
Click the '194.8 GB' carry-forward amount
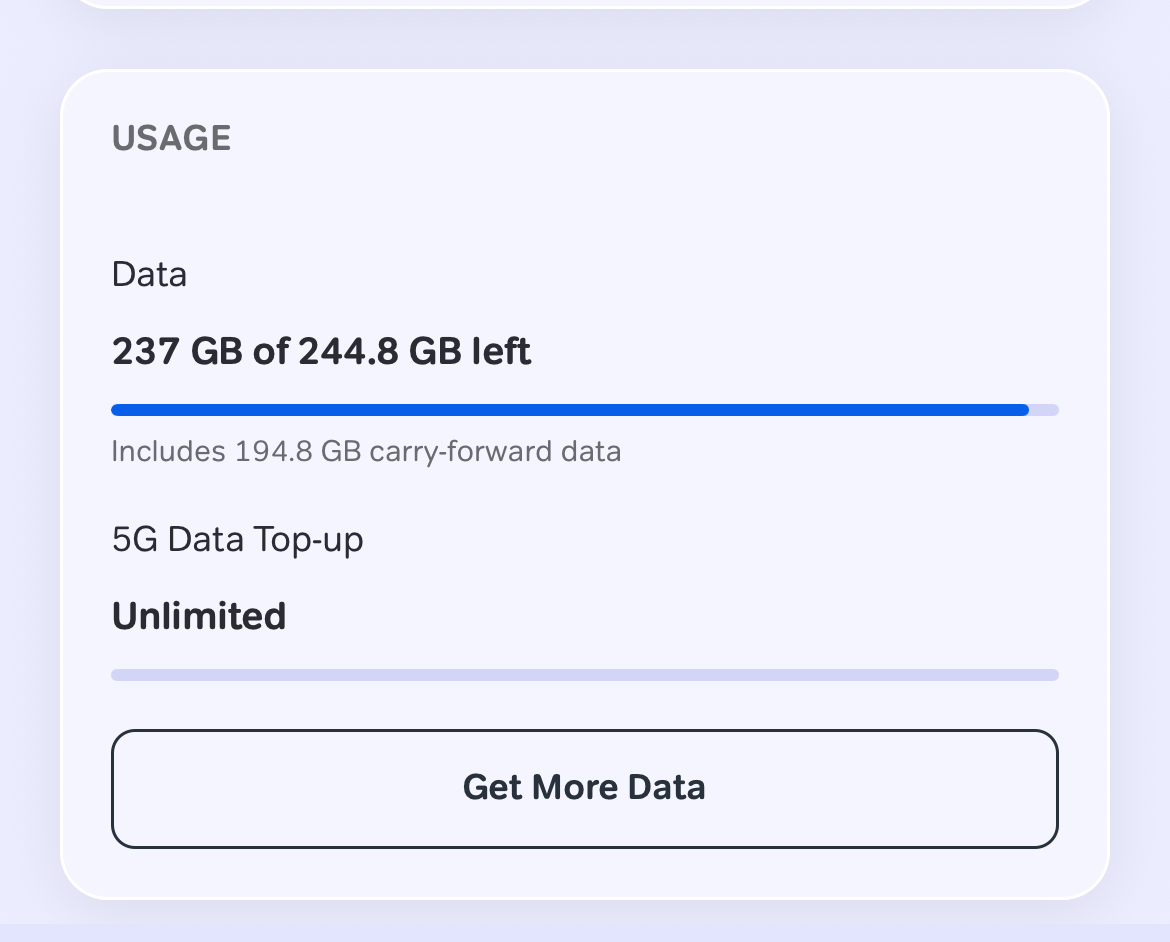tap(298, 452)
